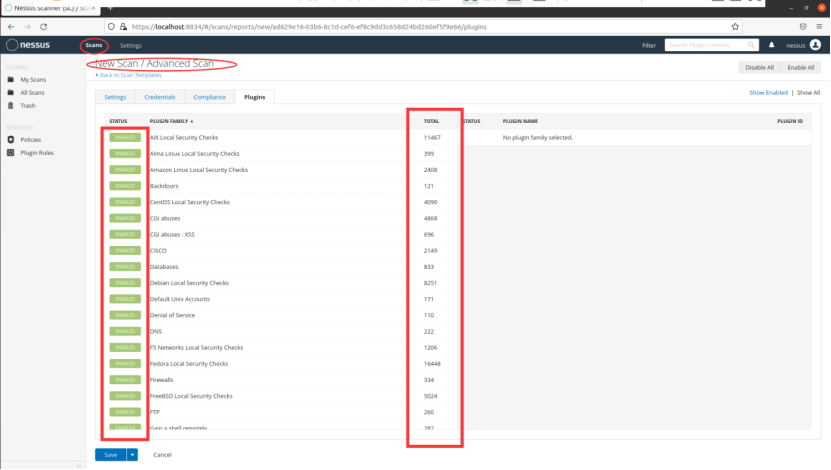Click the search magnifier icon in filter box

pyautogui.click(x=751, y=45)
